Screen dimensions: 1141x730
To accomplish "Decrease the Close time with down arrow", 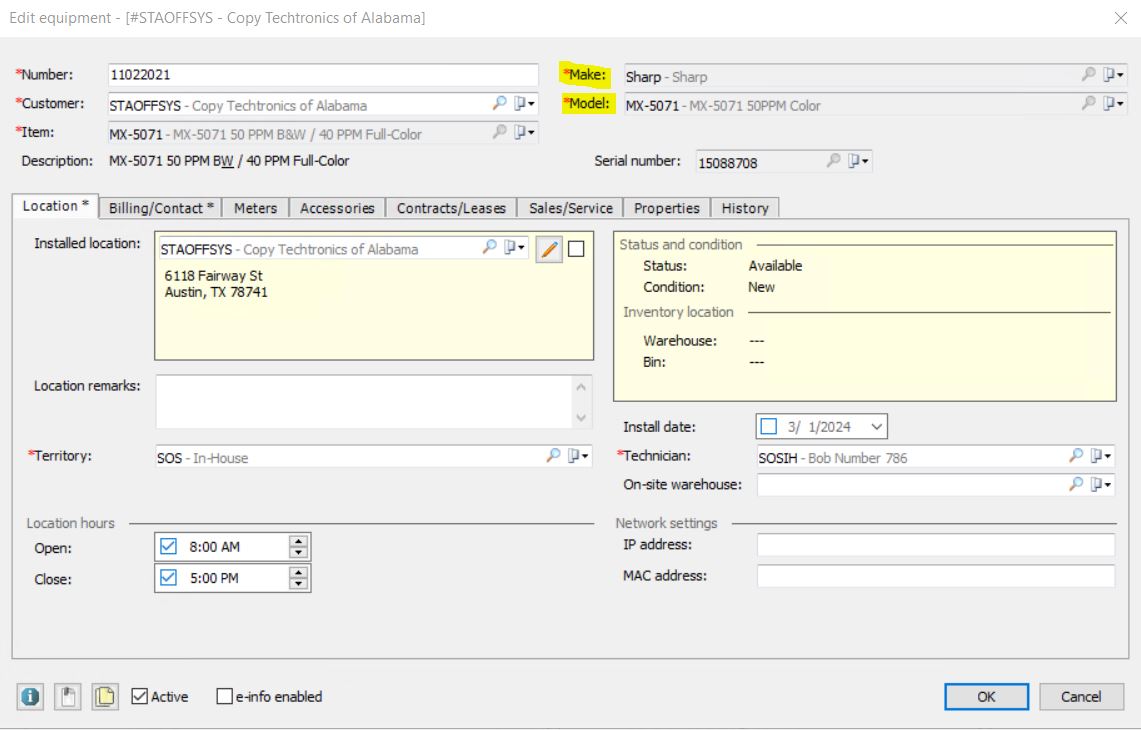I will tap(298, 584).
